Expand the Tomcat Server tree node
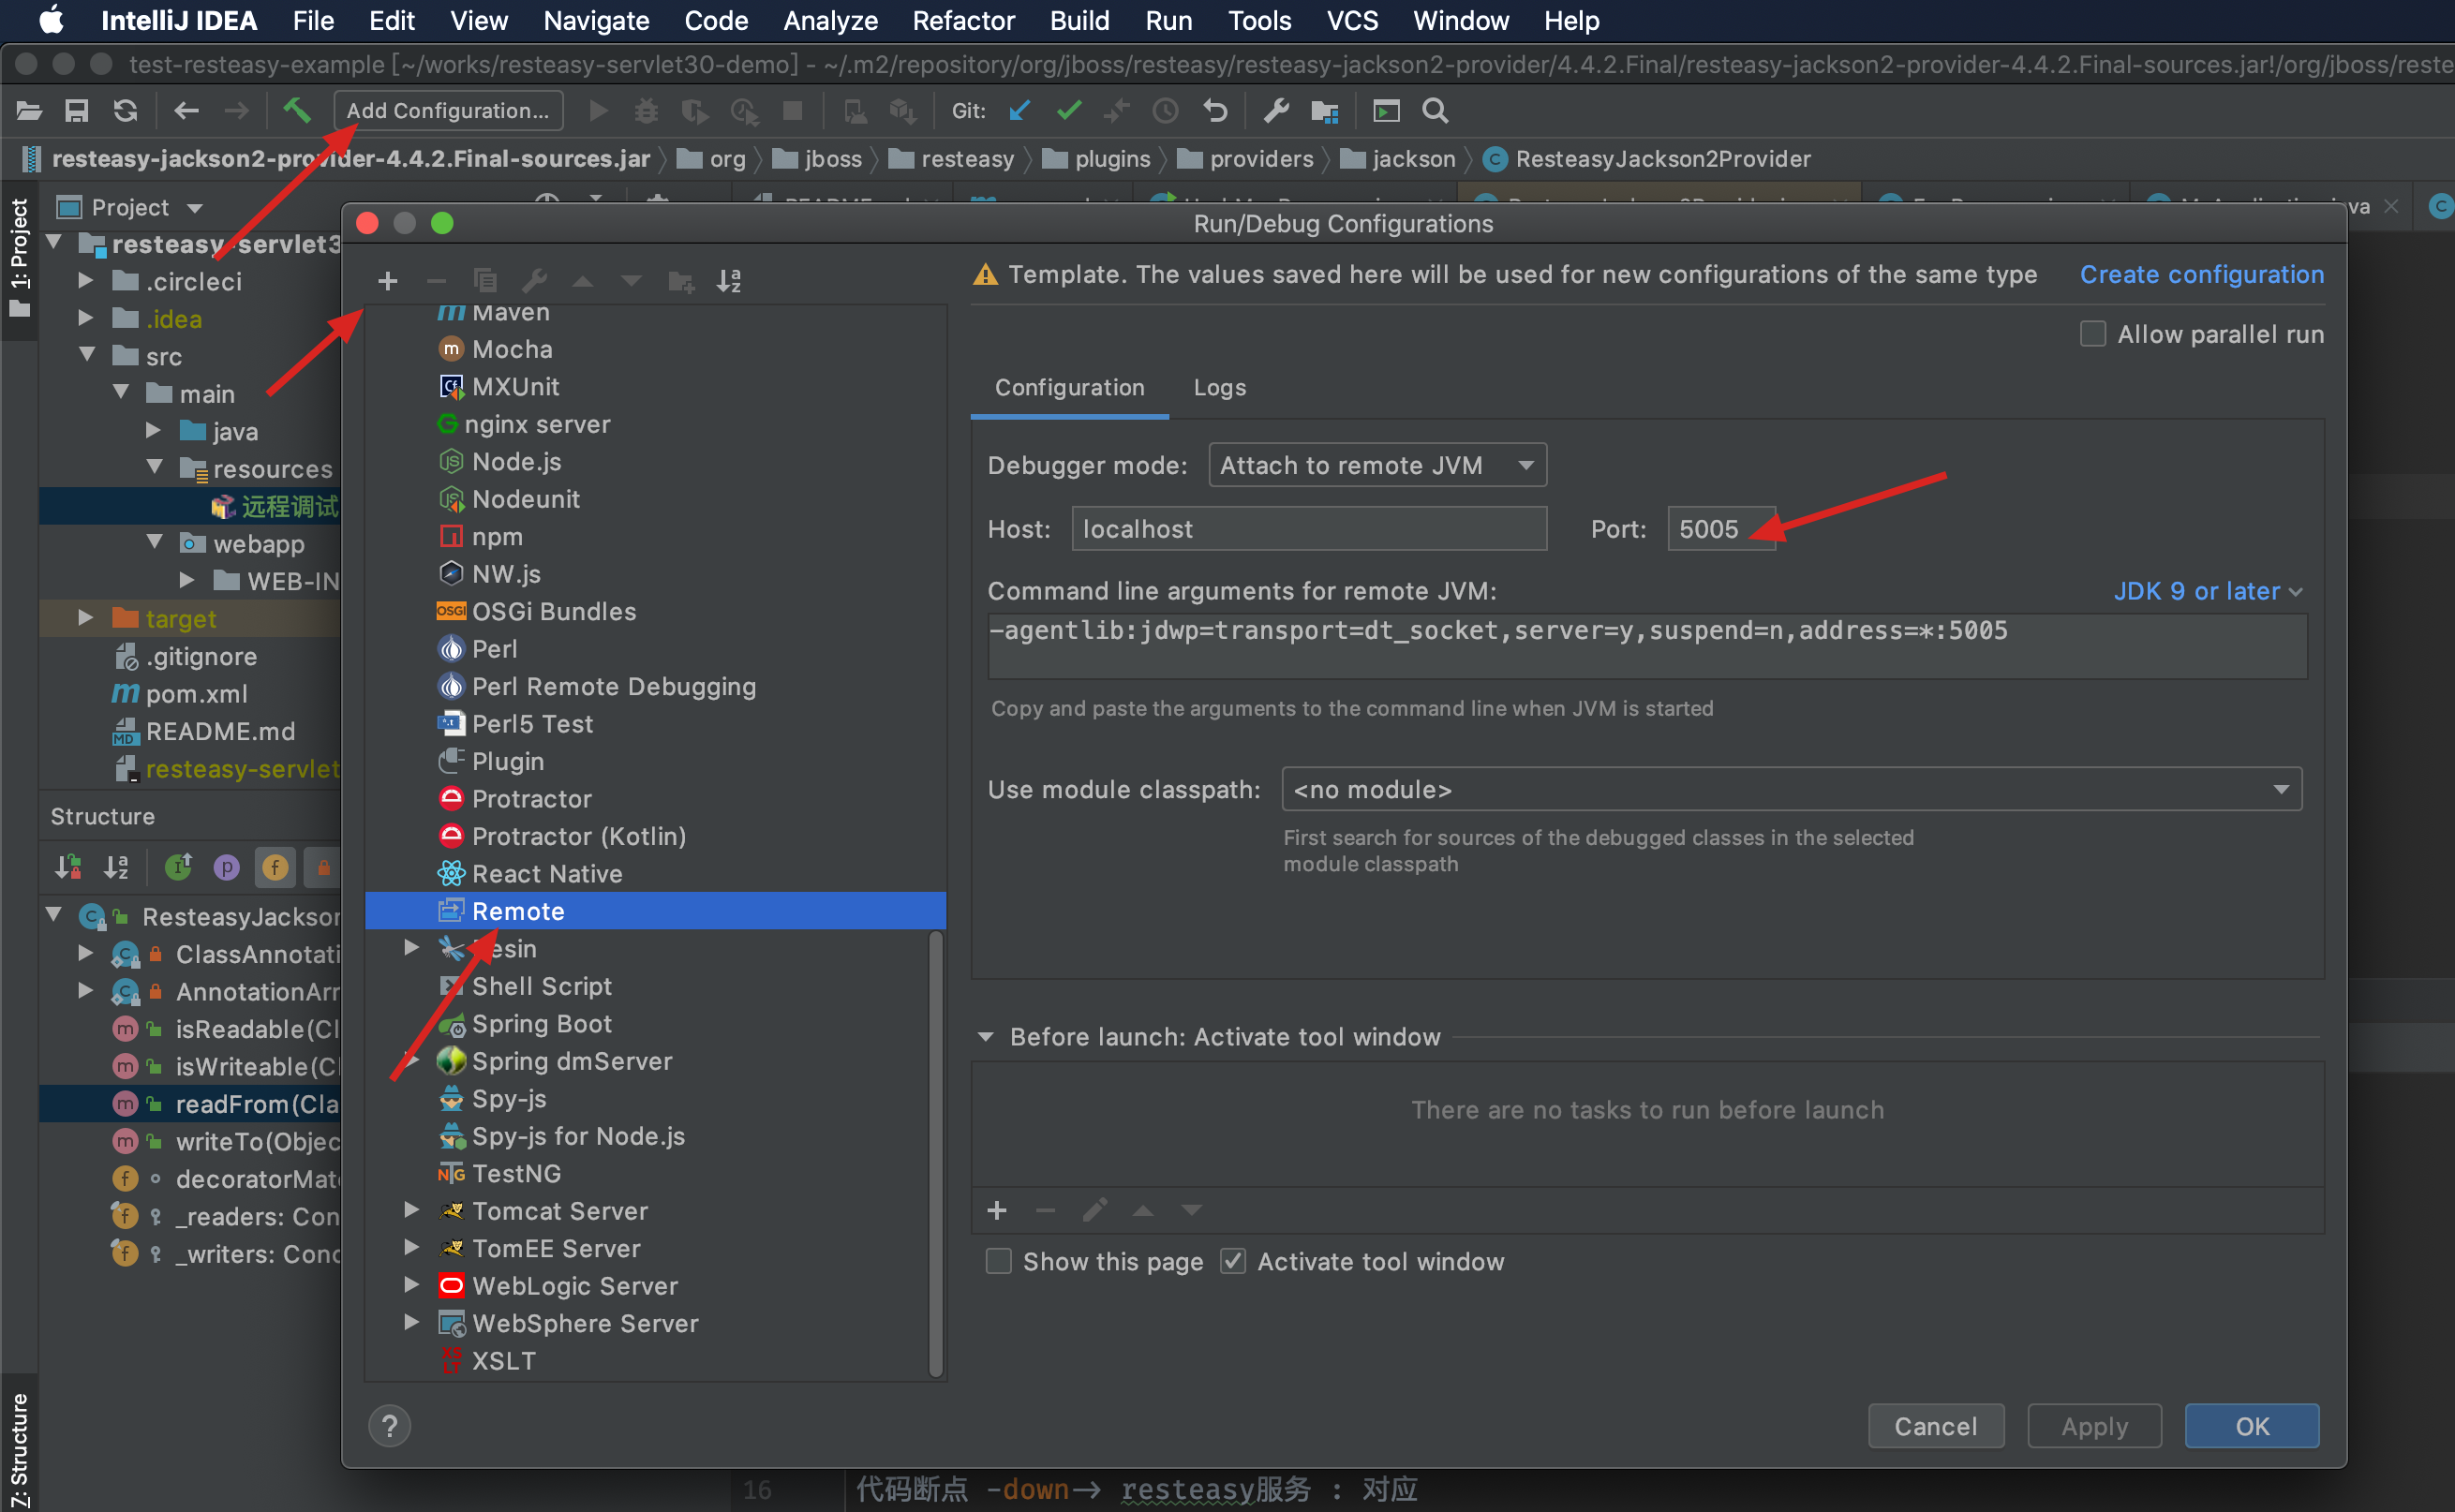The height and width of the screenshot is (1512, 2455). [411, 1210]
